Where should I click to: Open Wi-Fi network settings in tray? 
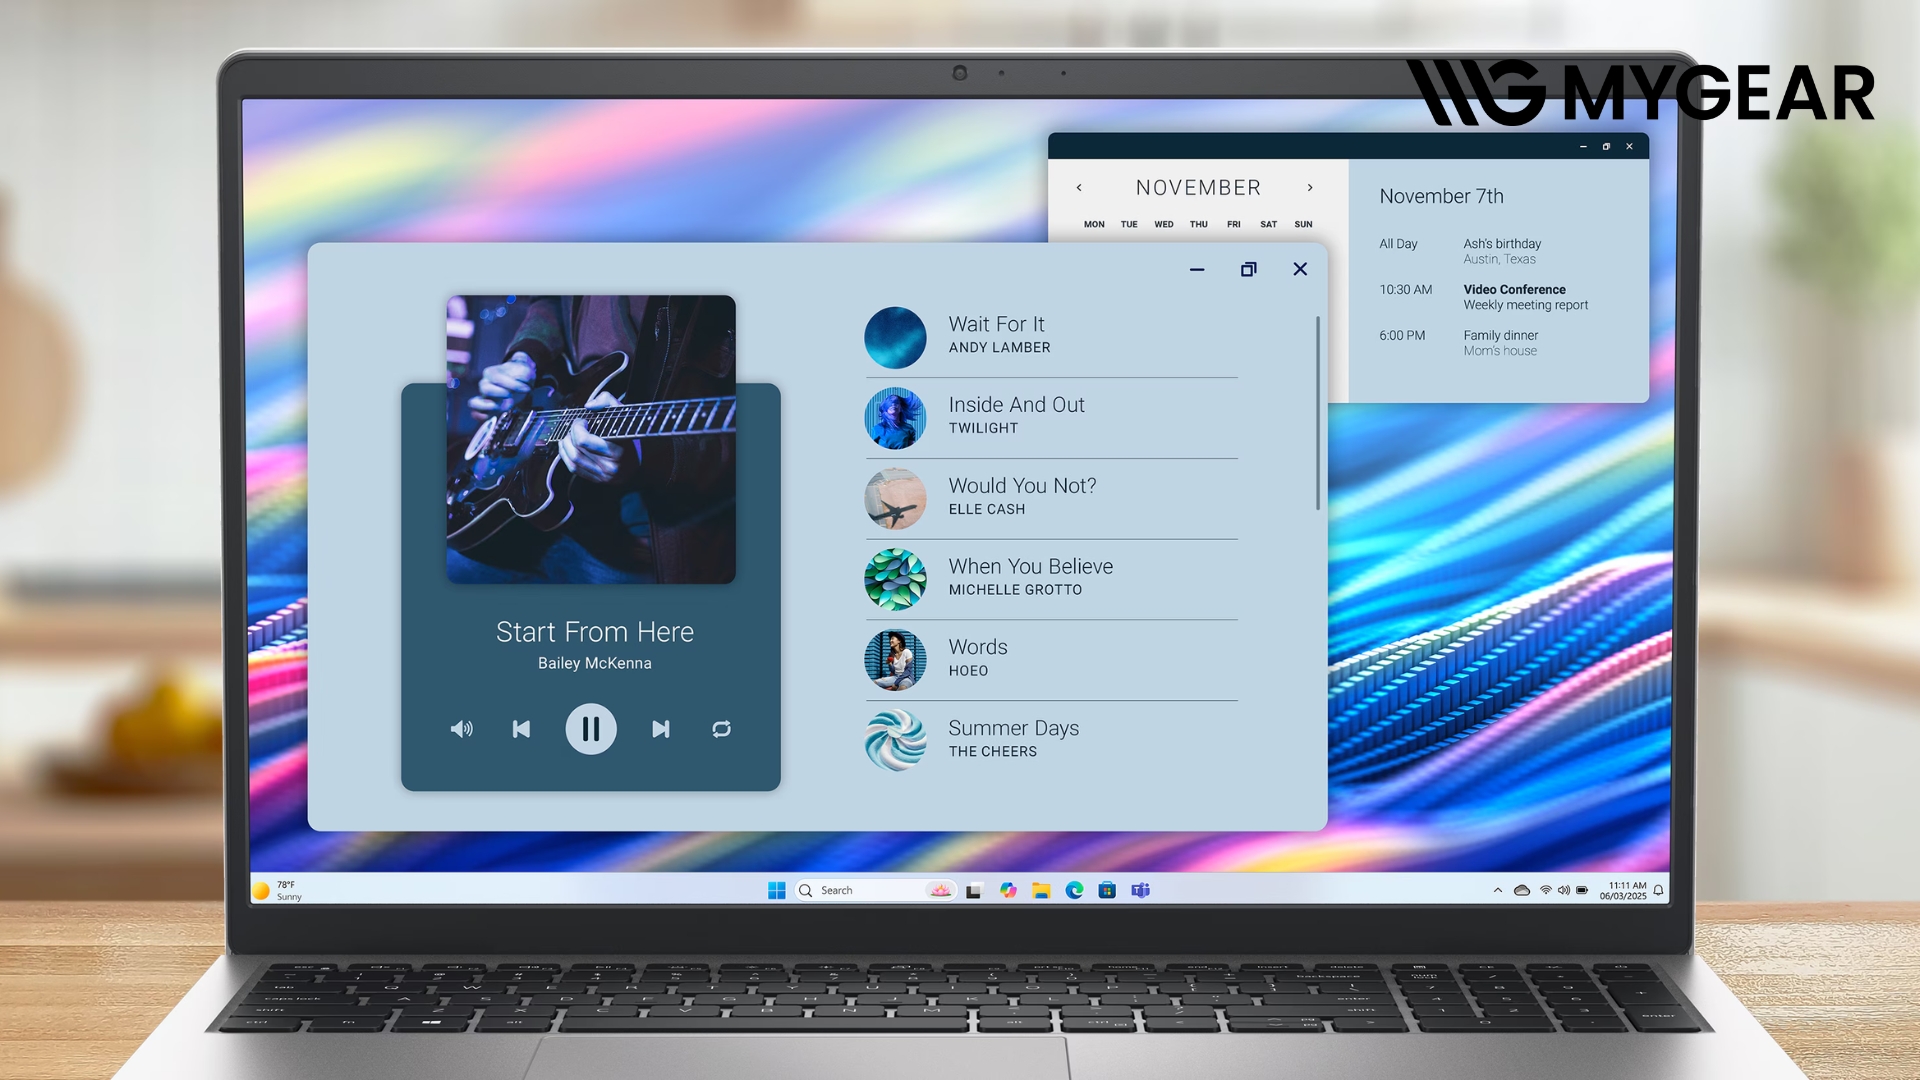pos(1546,890)
